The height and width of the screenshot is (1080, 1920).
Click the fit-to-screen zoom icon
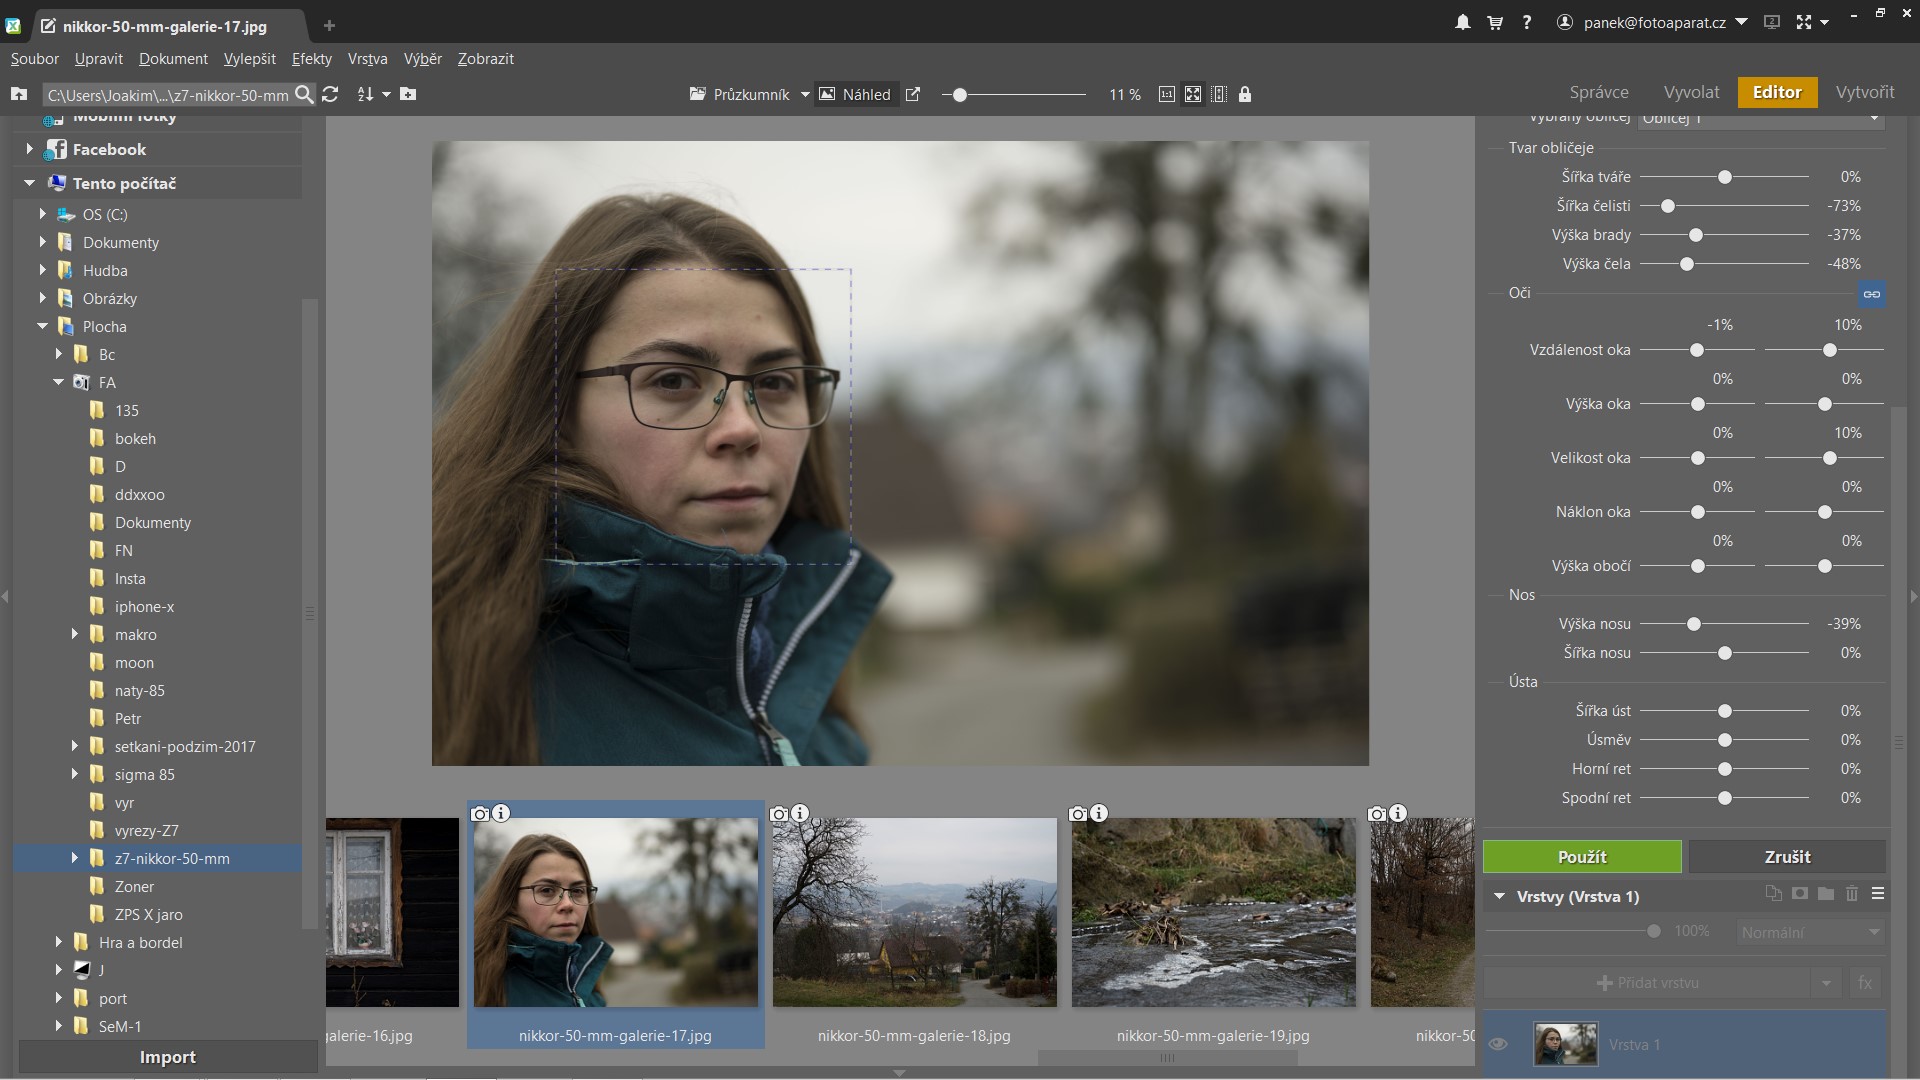click(x=1193, y=94)
